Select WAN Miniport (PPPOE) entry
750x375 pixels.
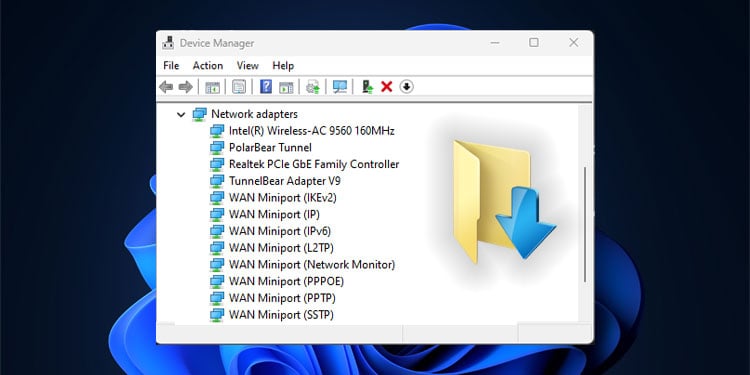287,281
